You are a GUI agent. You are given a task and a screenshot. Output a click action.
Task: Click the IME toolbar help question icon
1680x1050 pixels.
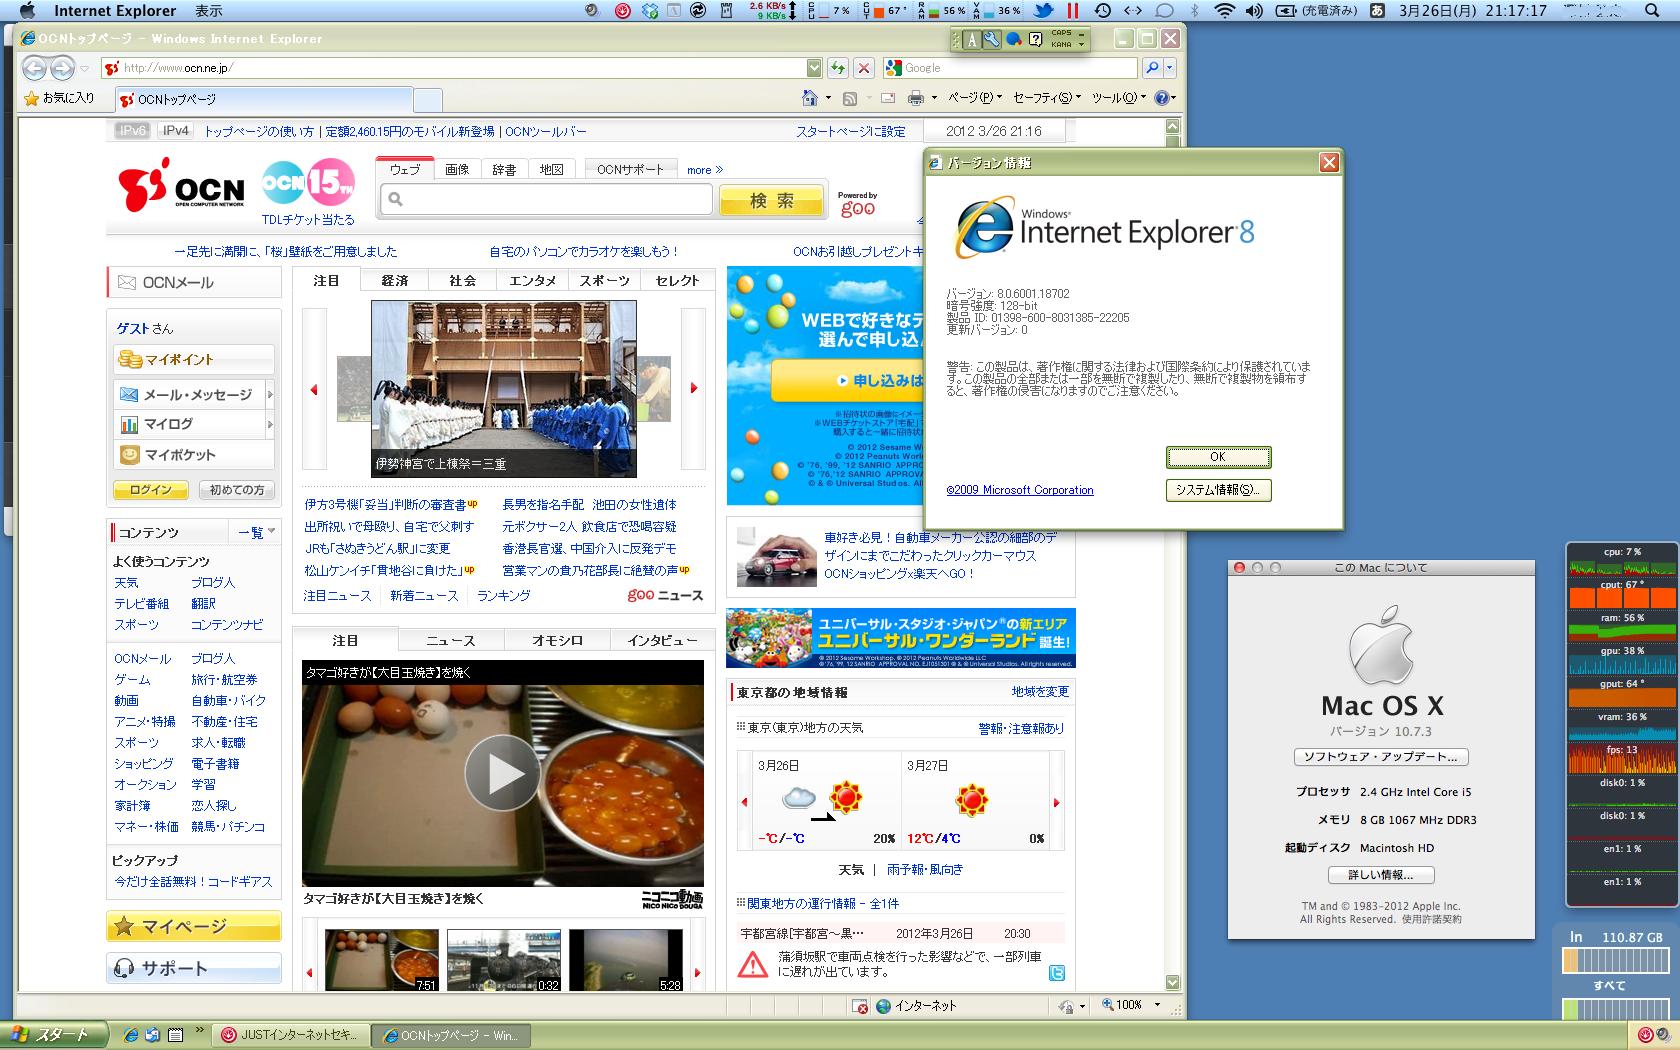click(1036, 40)
